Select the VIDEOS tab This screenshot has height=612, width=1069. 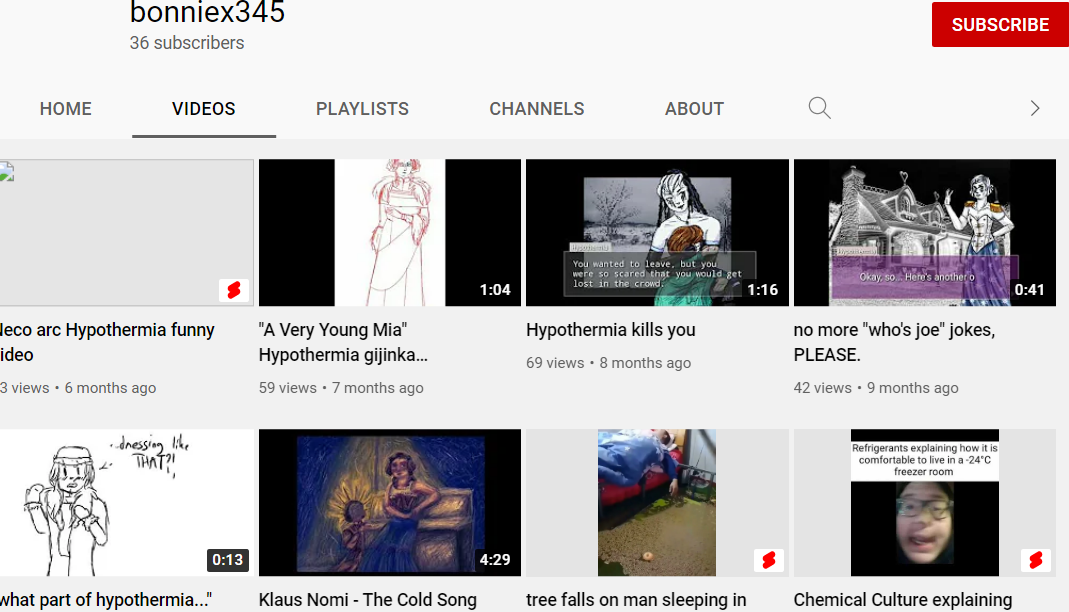click(x=204, y=108)
